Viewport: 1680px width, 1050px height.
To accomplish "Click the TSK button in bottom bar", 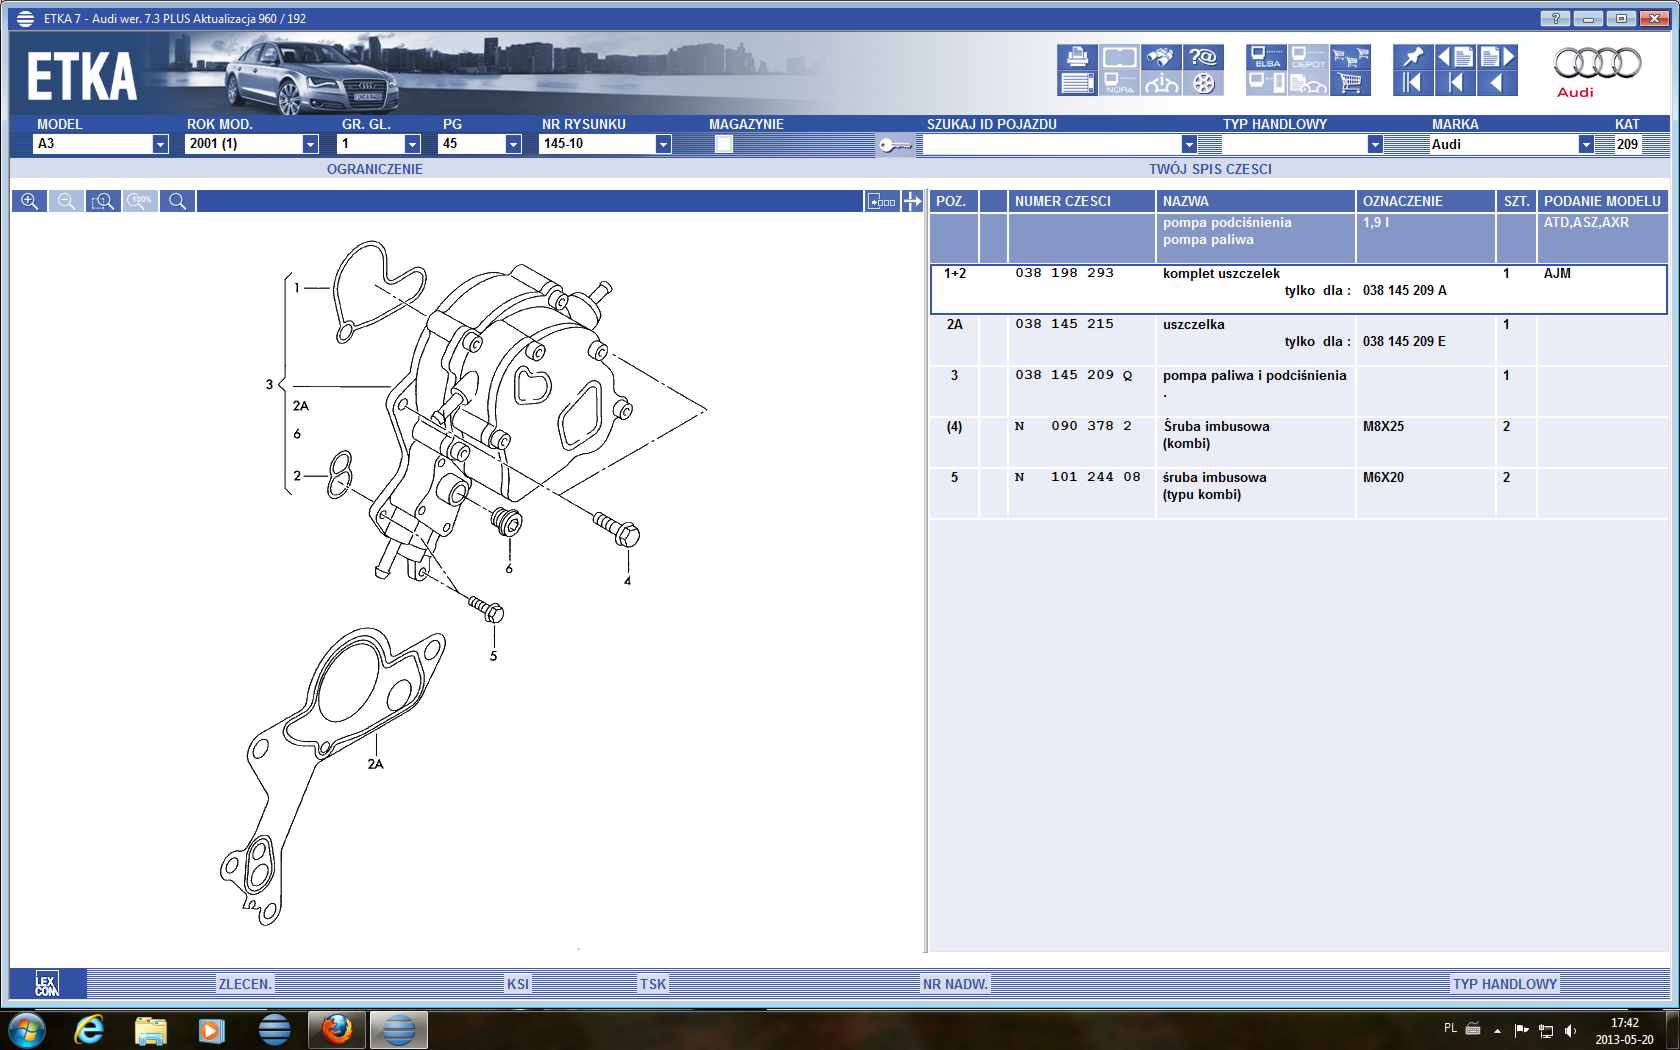I will point(653,984).
